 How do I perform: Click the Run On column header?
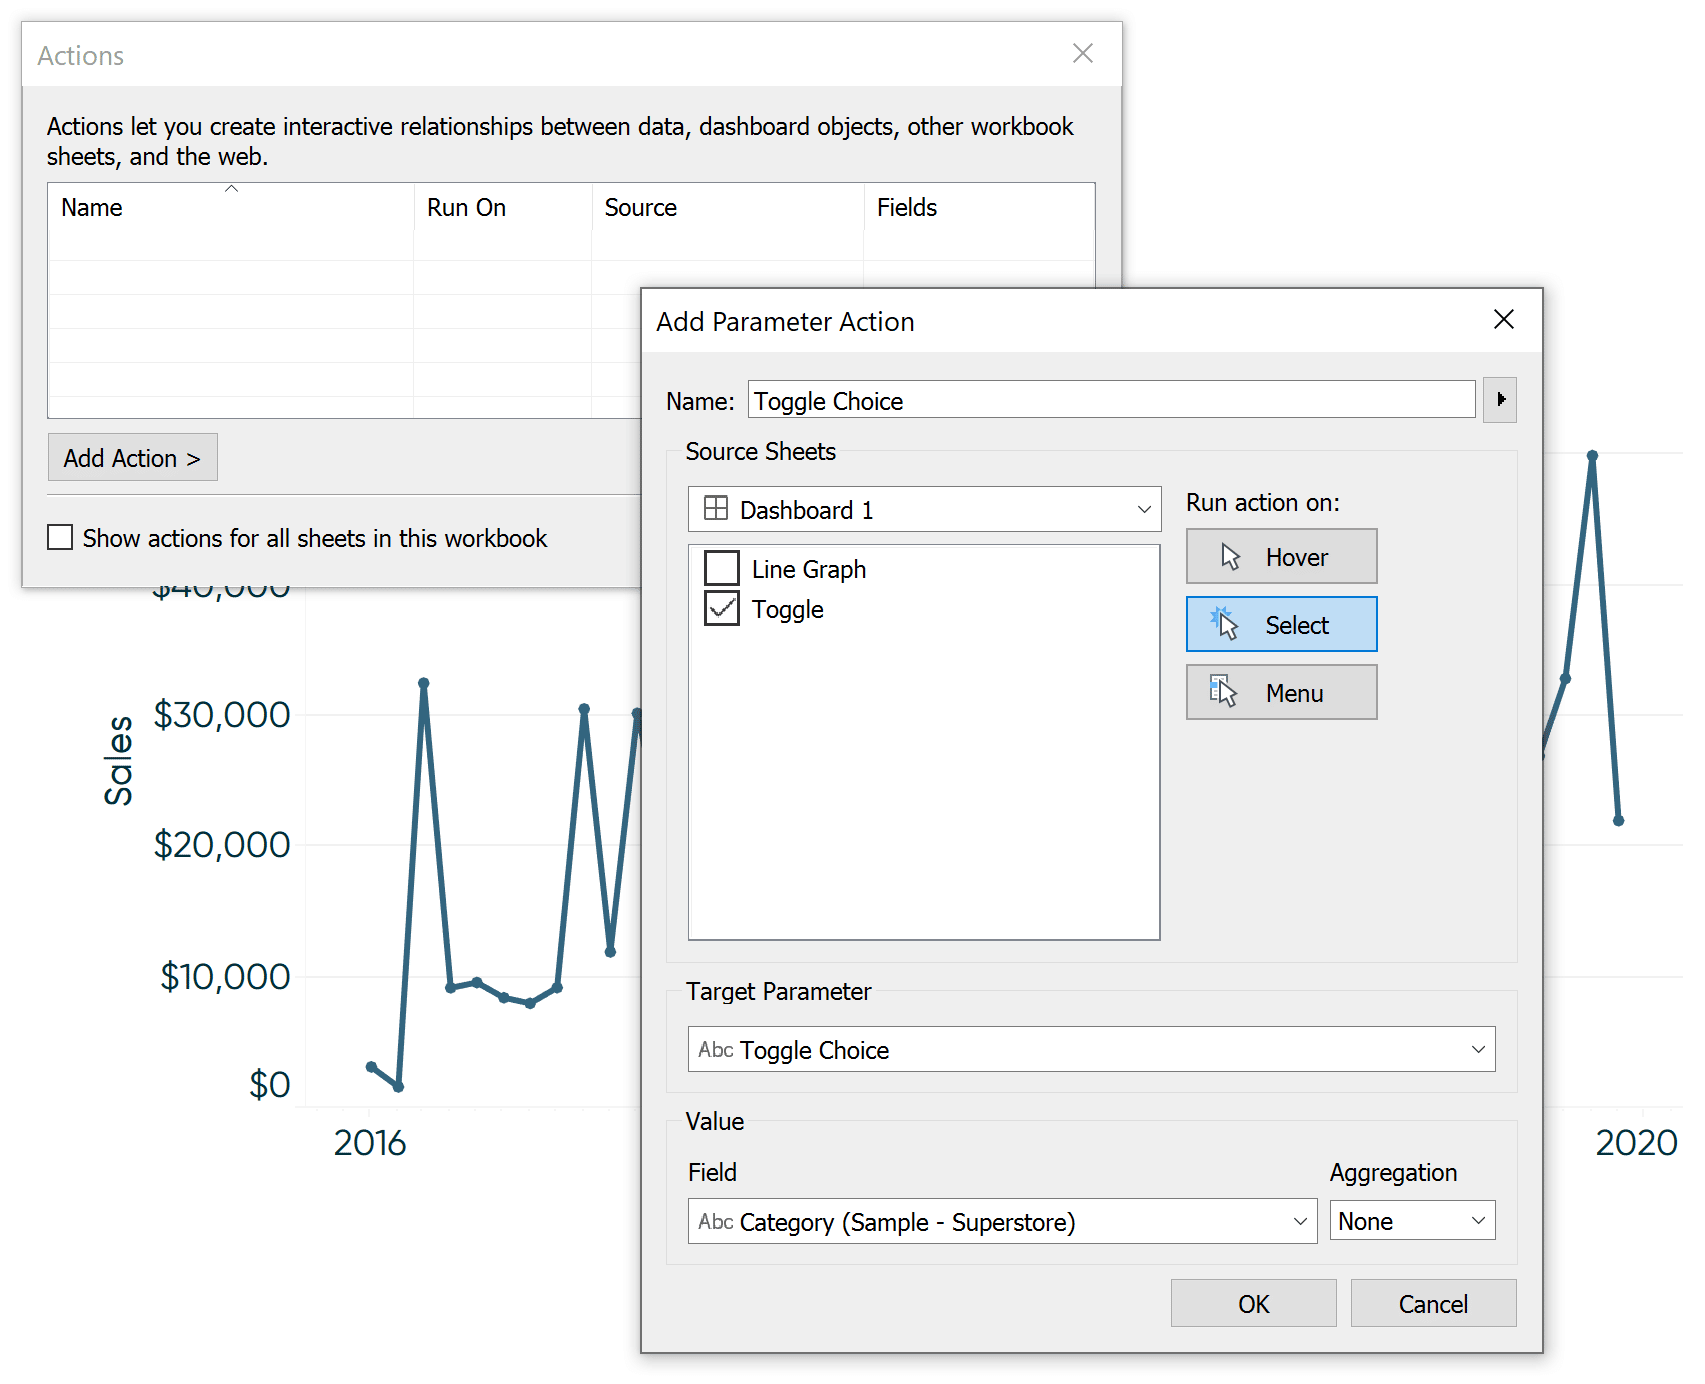pos(466,208)
